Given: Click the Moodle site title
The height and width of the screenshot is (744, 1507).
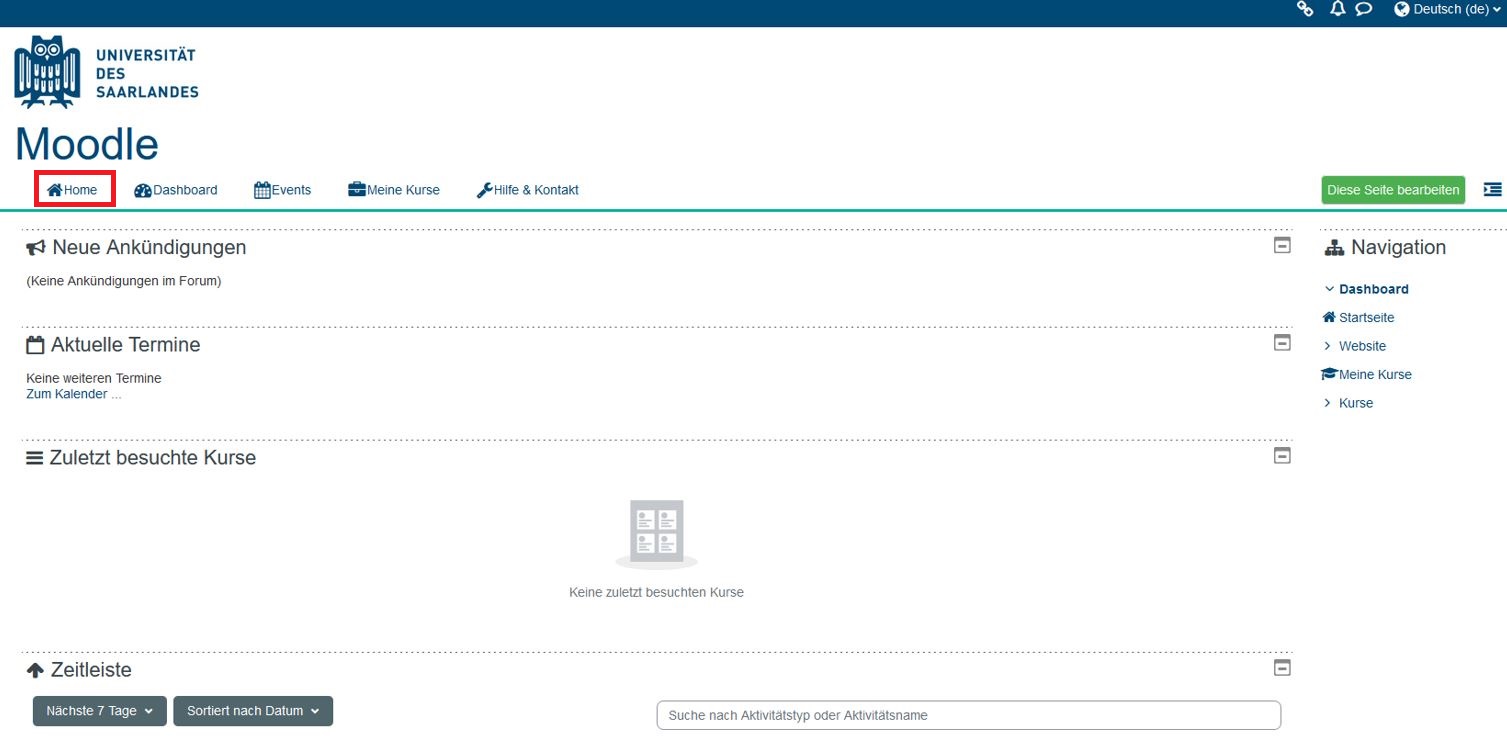Looking at the screenshot, I should tap(87, 144).
